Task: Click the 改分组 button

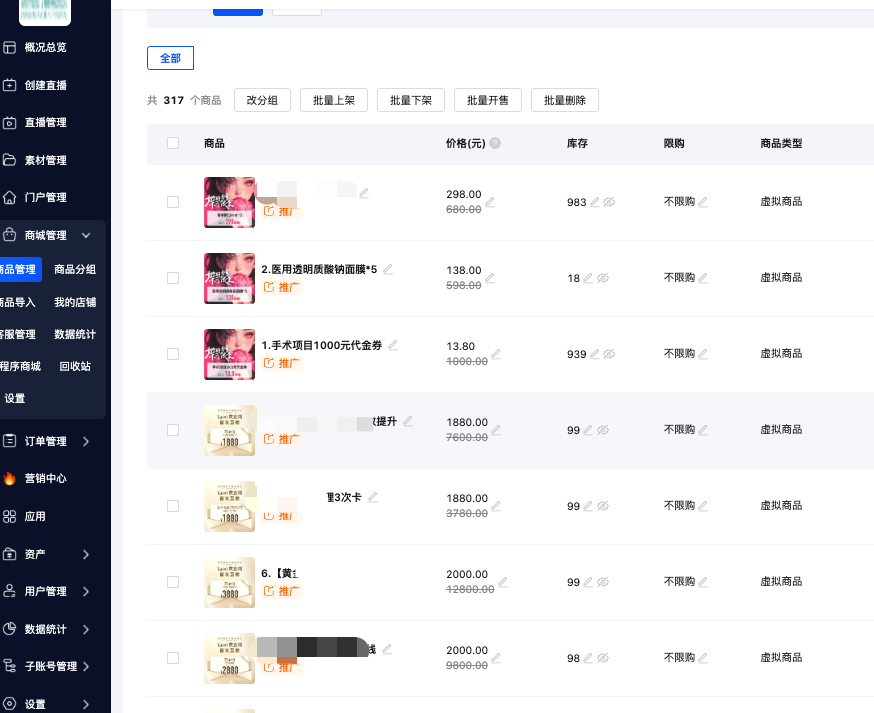Action: [x=262, y=100]
